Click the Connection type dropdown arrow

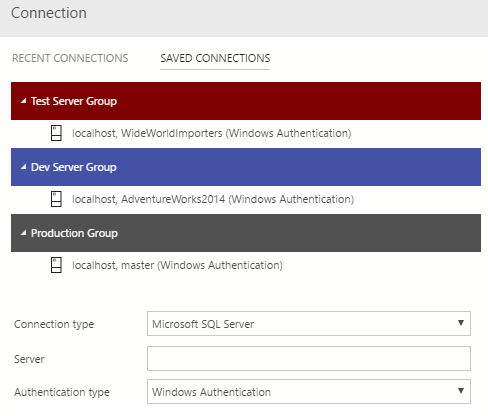click(461, 323)
